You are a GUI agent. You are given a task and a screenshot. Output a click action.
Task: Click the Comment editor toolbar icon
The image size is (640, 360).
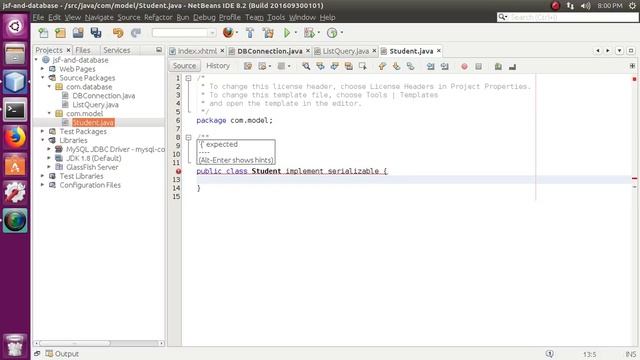point(498,66)
